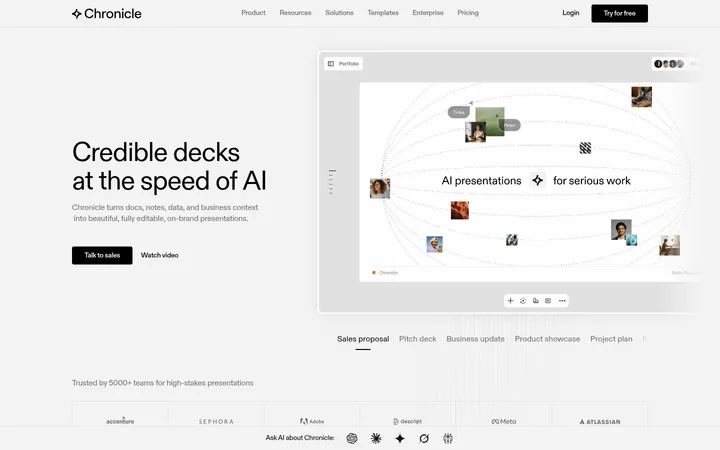Click the Try for free button
Screen dimensions: 720x450
click(x=619, y=13)
